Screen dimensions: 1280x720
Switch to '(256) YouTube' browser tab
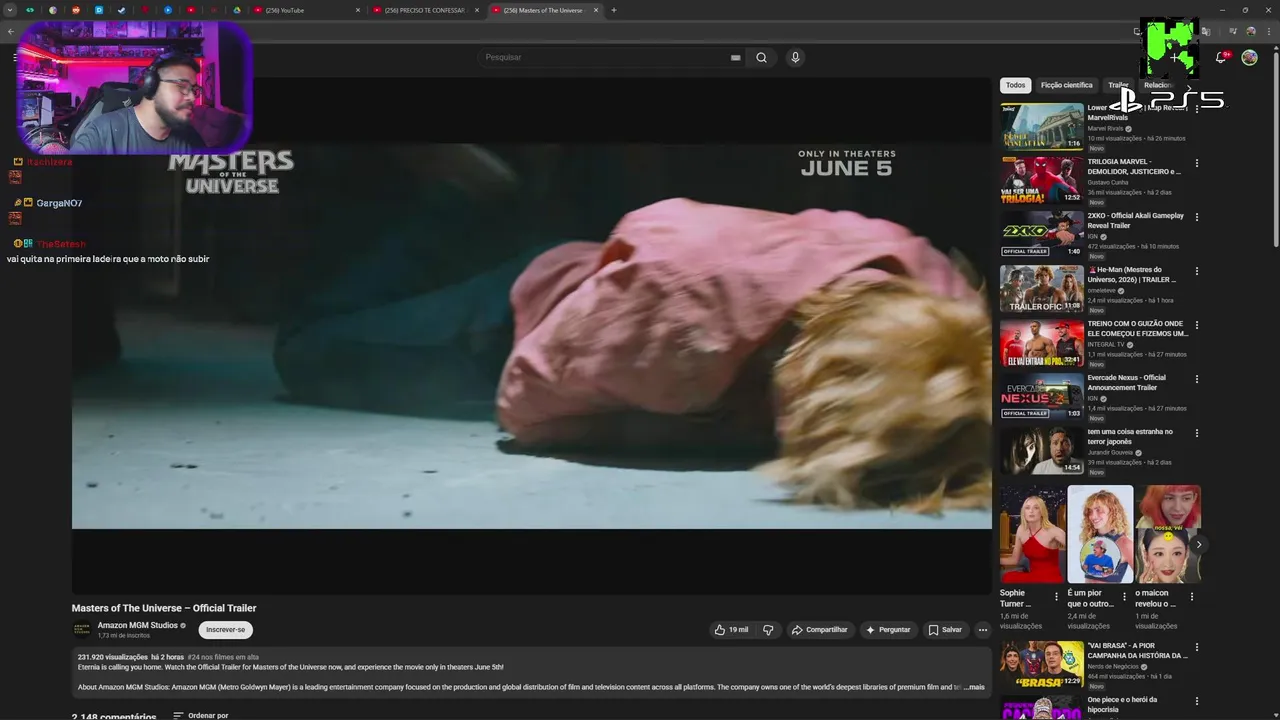[305, 10]
